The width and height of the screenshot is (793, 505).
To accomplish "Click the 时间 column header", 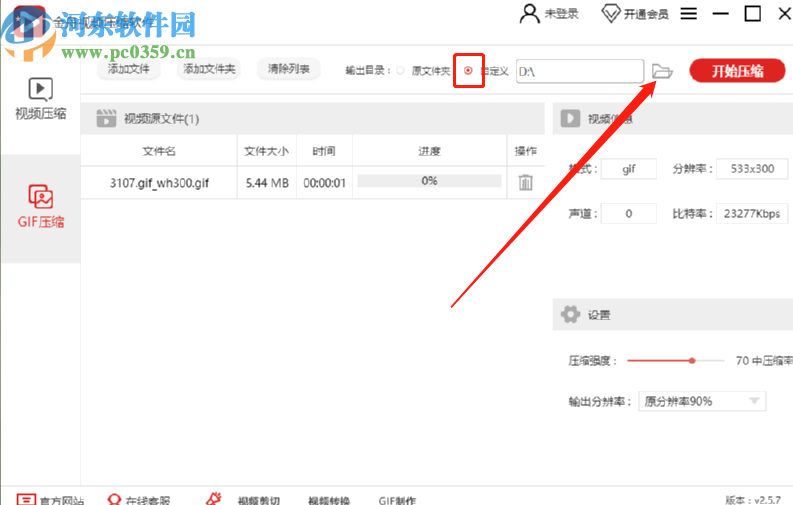I will [324, 151].
